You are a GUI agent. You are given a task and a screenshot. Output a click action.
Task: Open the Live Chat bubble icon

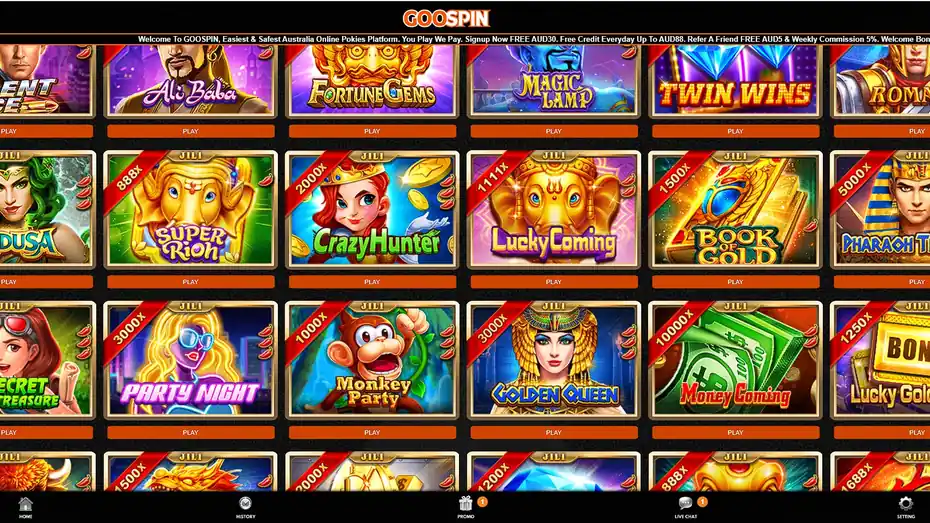click(x=685, y=503)
